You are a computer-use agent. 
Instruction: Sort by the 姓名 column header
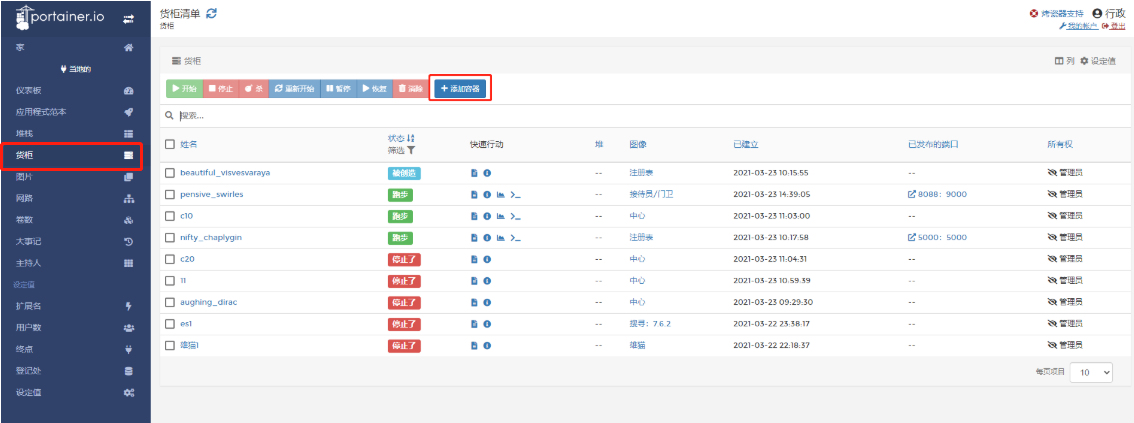pyautogui.click(x=188, y=145)
